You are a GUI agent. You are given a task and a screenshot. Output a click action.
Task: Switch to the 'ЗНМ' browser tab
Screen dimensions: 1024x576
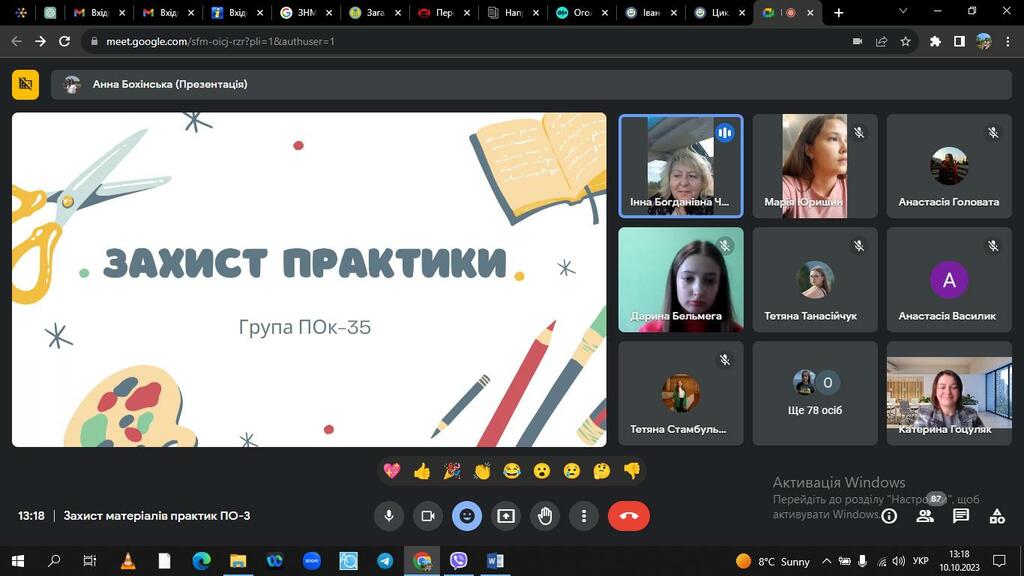(x=299, y=13)
